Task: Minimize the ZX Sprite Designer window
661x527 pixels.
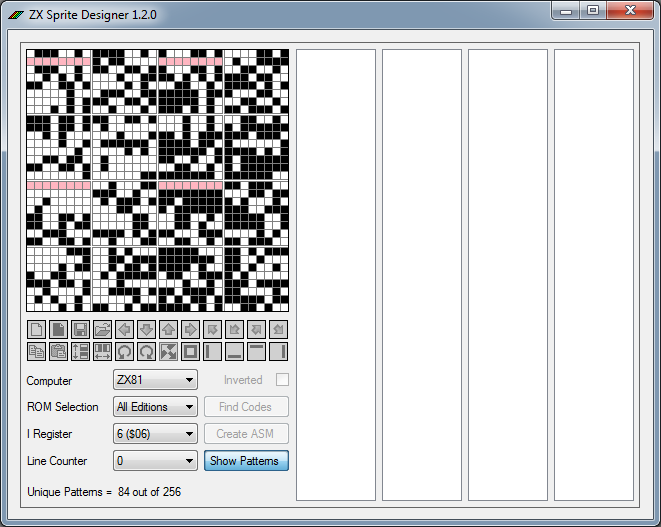Action: coord(565,11)
